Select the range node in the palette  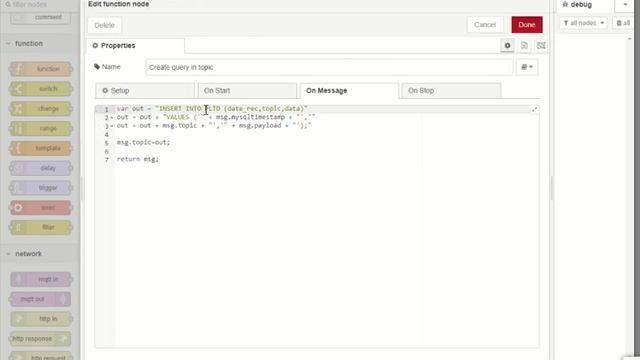41,129
